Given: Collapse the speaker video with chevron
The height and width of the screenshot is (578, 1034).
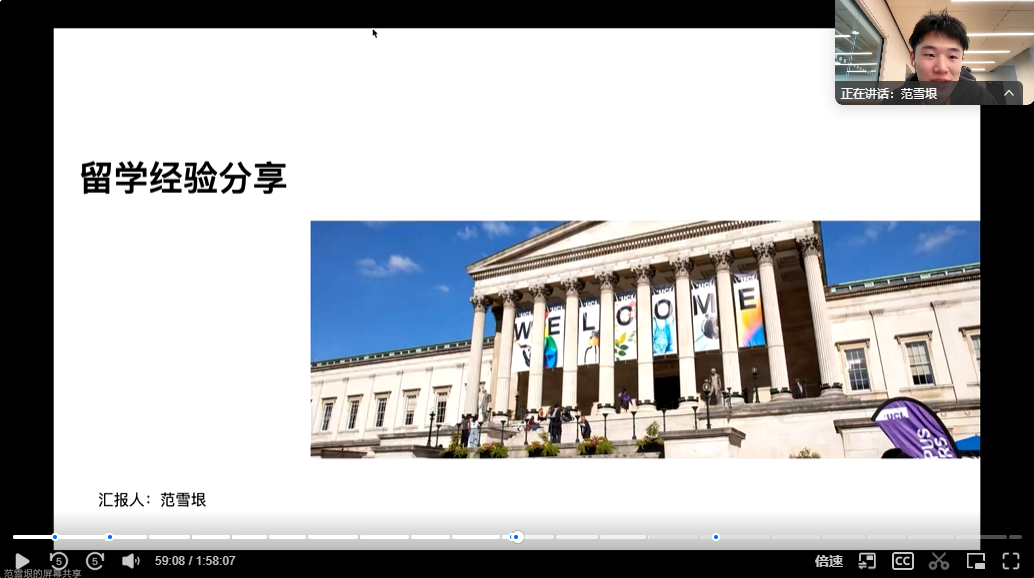Looking at the screenshot, I should (1009, 93).
